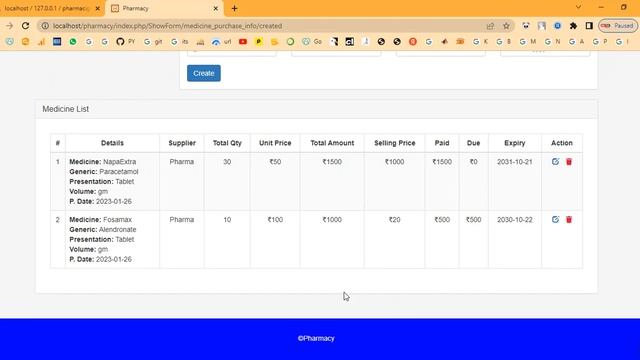Select the Fosamax medicine name
Screen dimensions: 640x360
click(118, 220)
